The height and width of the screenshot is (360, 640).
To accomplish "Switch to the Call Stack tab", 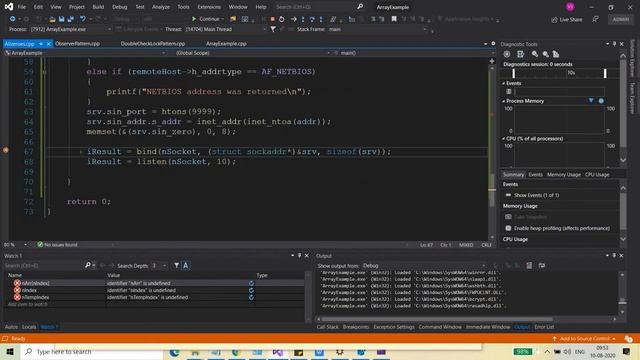I will click(x=327, y=327).
